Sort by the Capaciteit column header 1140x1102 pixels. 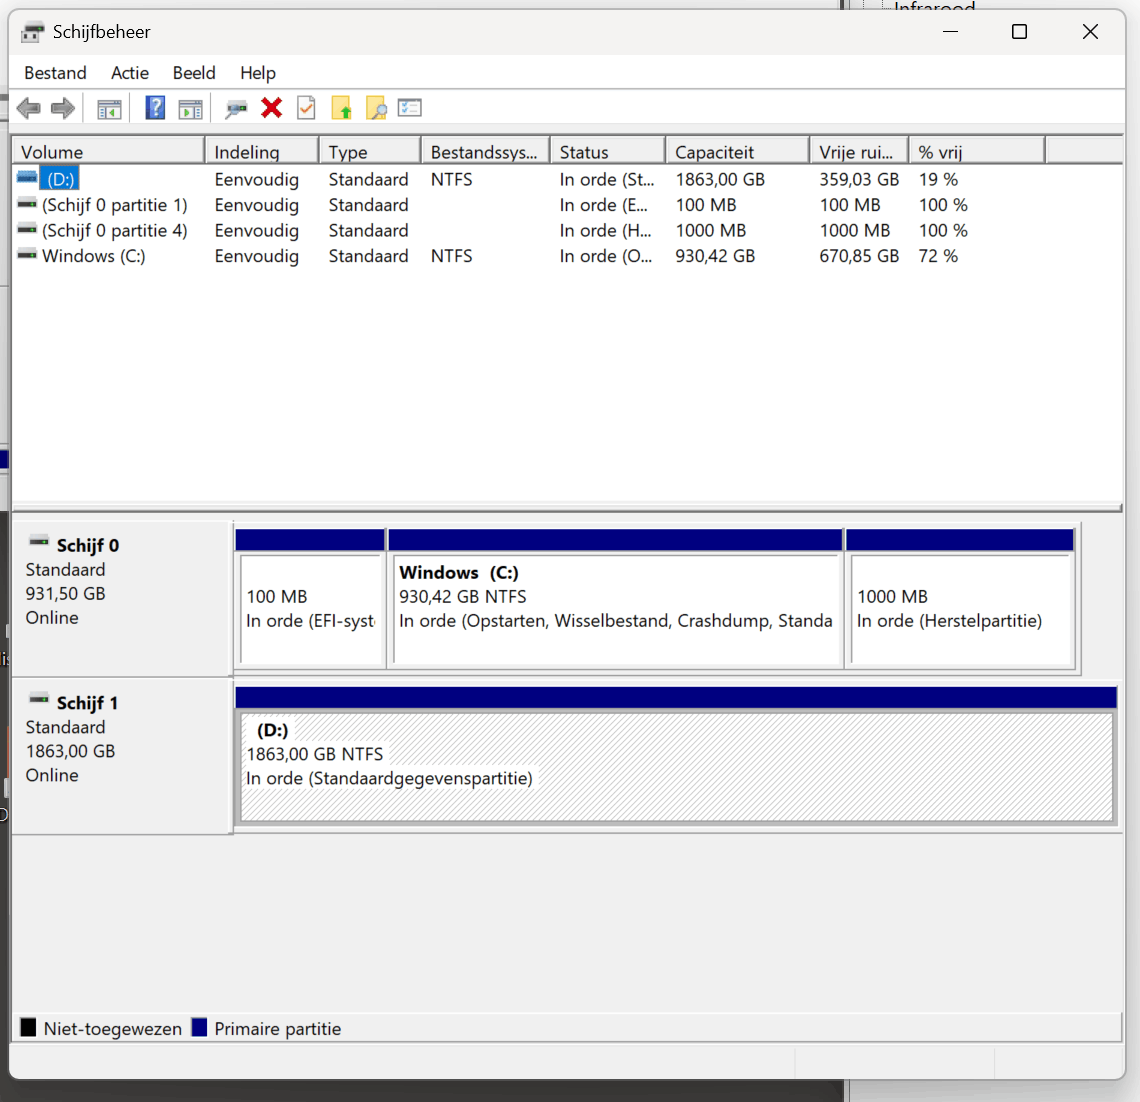tap(737, 152)
